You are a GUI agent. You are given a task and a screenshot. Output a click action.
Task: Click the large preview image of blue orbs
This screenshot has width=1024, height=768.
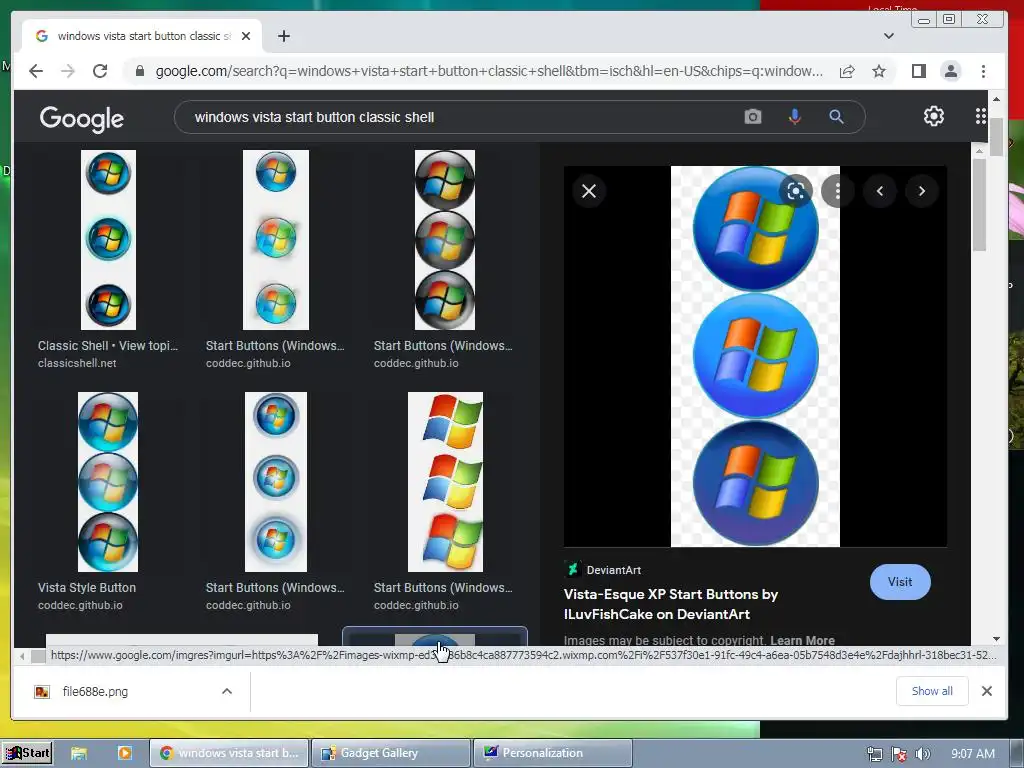[x=755, y=356]
